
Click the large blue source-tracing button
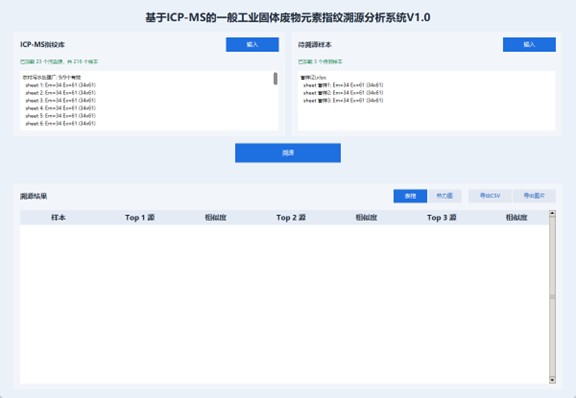coord(288,153)
